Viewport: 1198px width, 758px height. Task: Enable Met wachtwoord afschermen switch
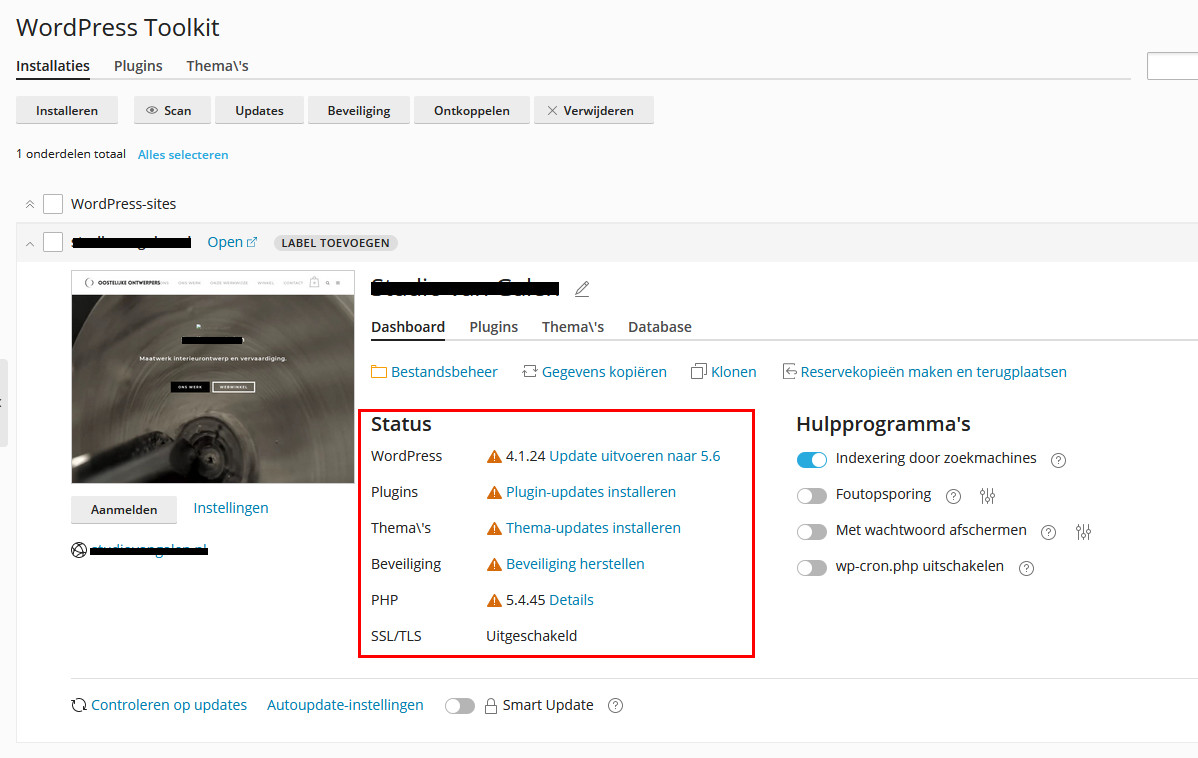click(811, 532)
